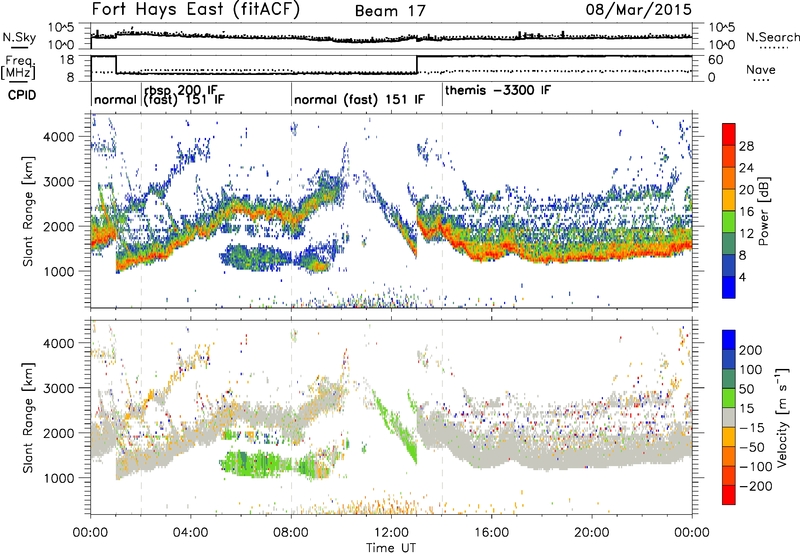Click the "Velocity [m s⁻¹]" colorbar title
This screenshot has width=800, height=554.
(x=781, y=417)
